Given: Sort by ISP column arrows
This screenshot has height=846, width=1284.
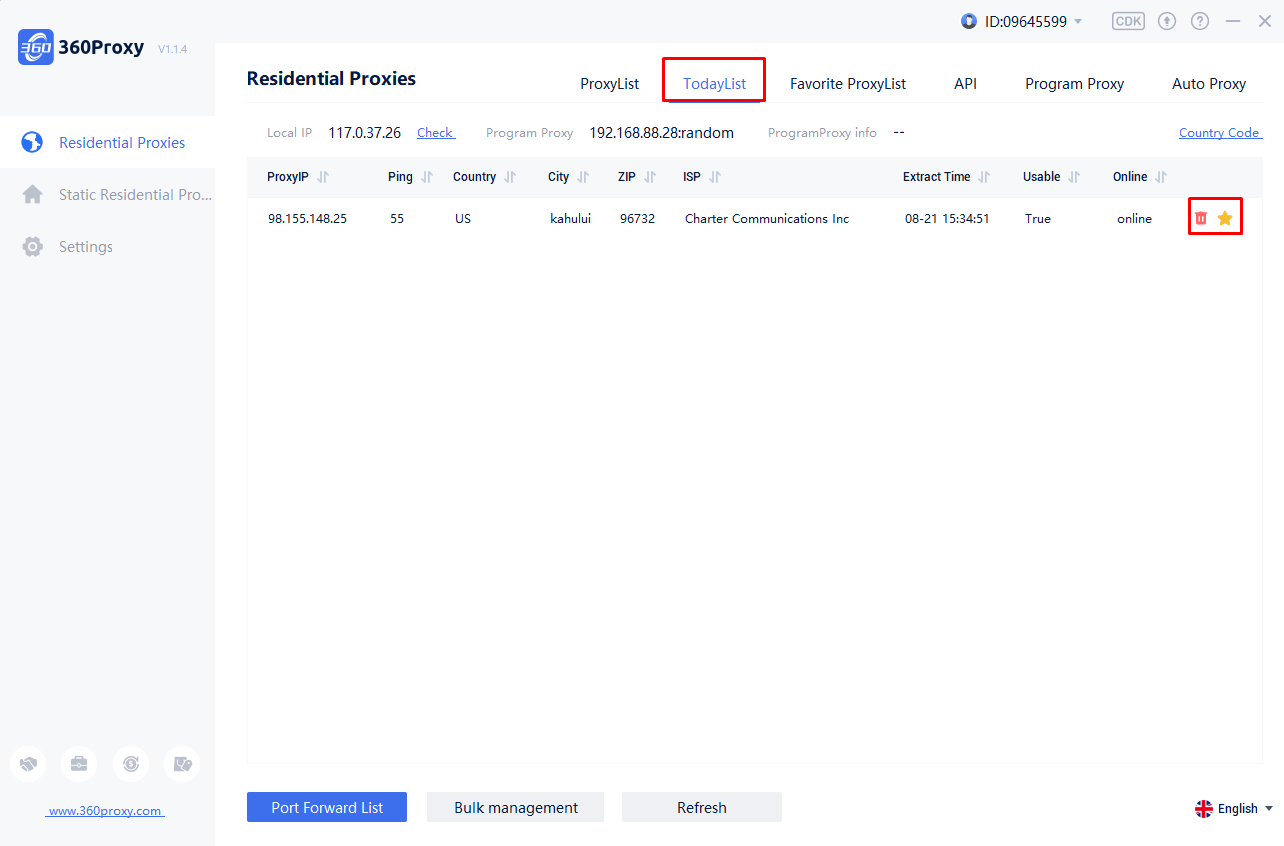Looking at the screenshot, I should point(714,177).
